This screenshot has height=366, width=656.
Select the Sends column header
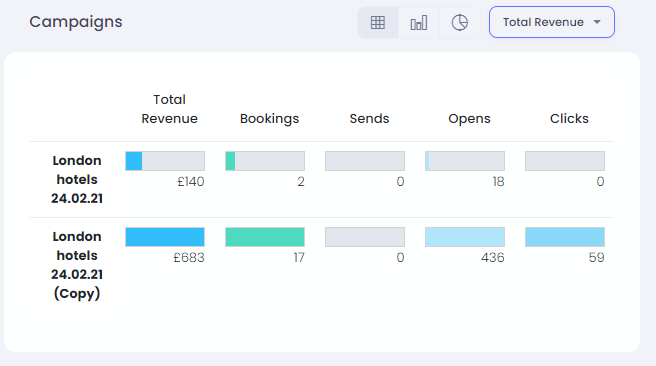(369, 119)
